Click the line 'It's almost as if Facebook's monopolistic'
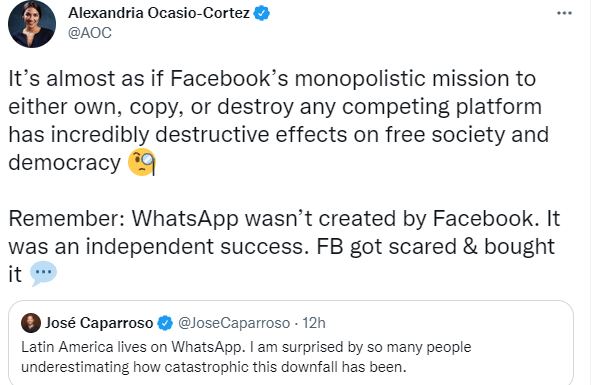Image resolution: width=596 pixels, height=385 pixels. coord(272,79)
